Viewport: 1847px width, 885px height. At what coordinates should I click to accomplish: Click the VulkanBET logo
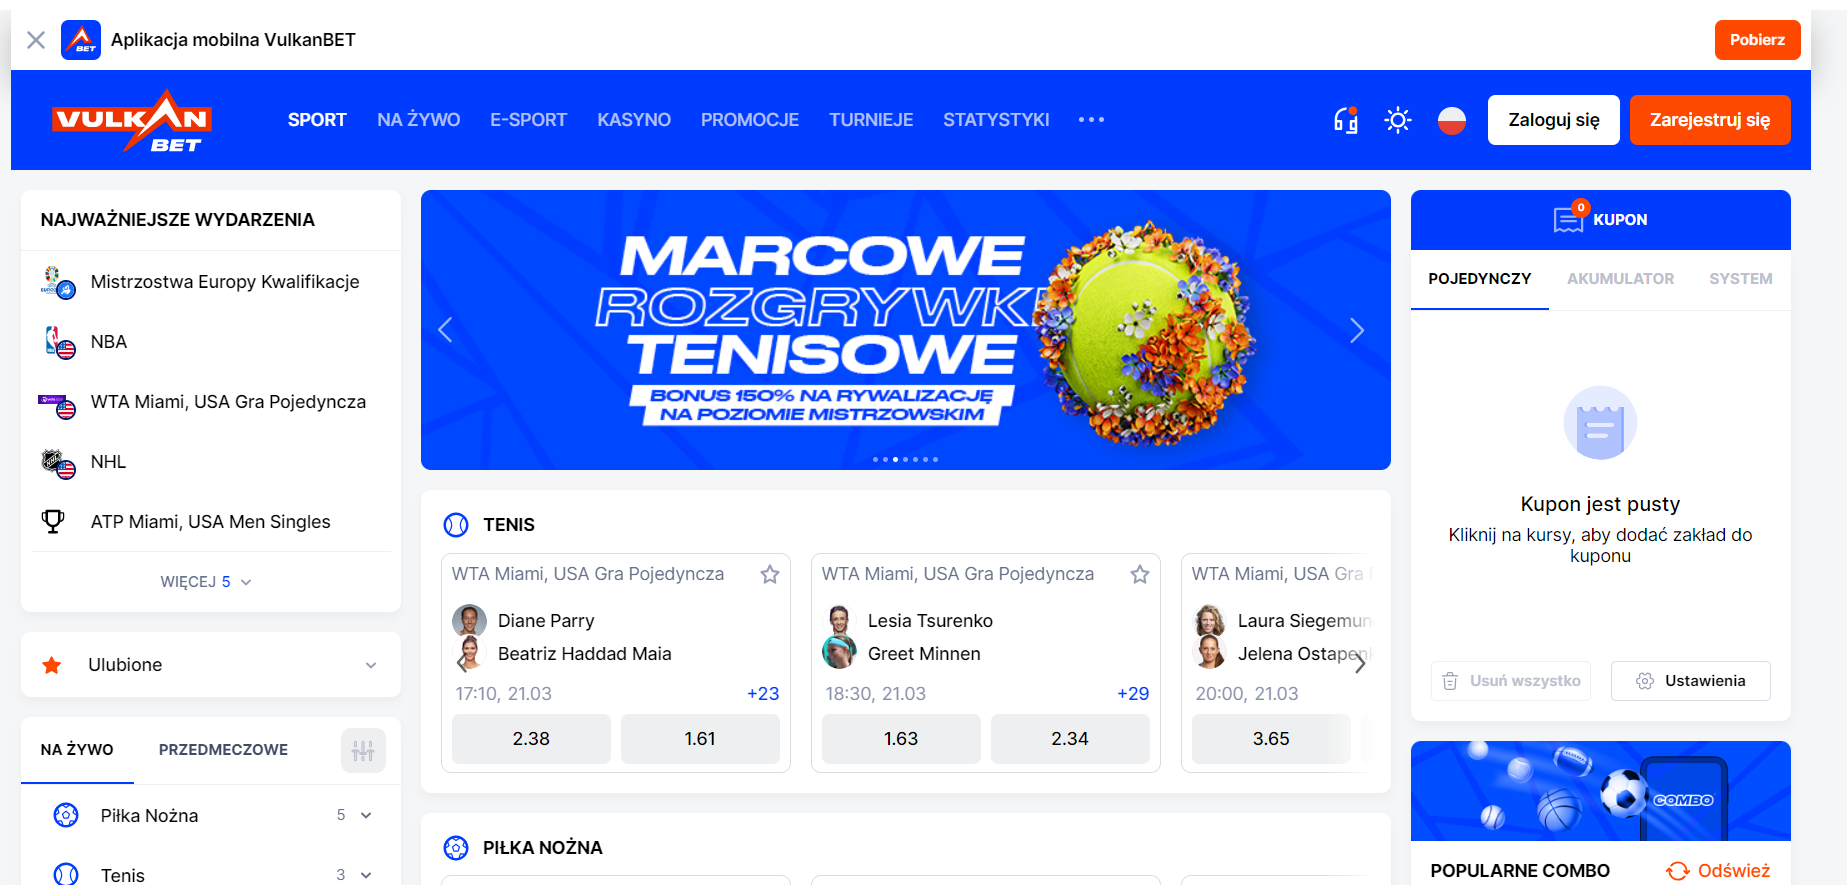pyautogui.click(x=132, y=120)
